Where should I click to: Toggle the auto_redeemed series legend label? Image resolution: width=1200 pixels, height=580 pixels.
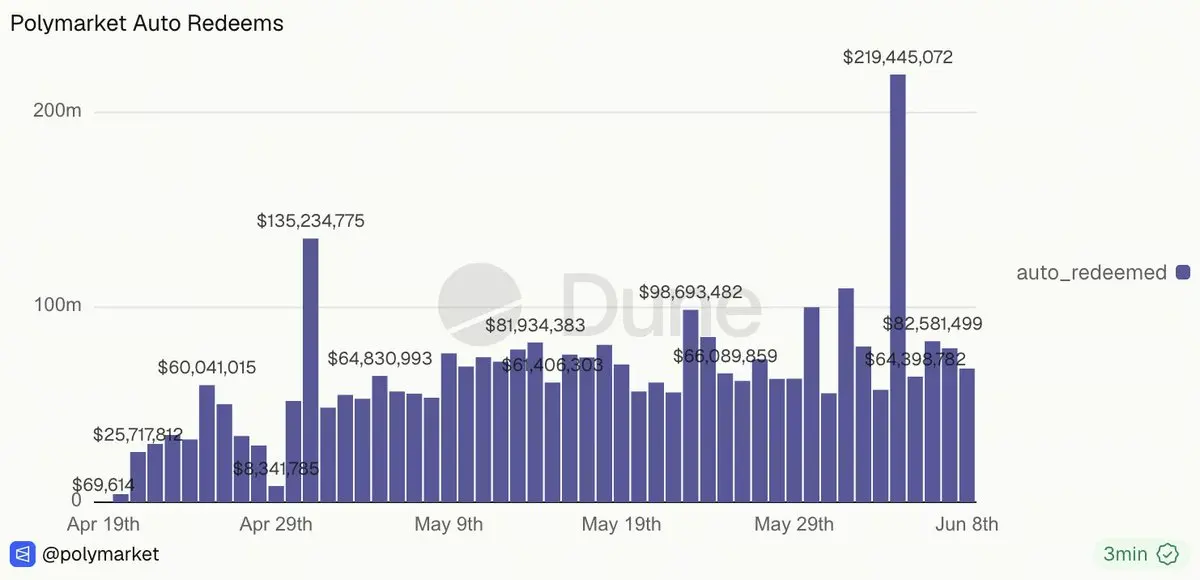click(x=1091, y=272)
